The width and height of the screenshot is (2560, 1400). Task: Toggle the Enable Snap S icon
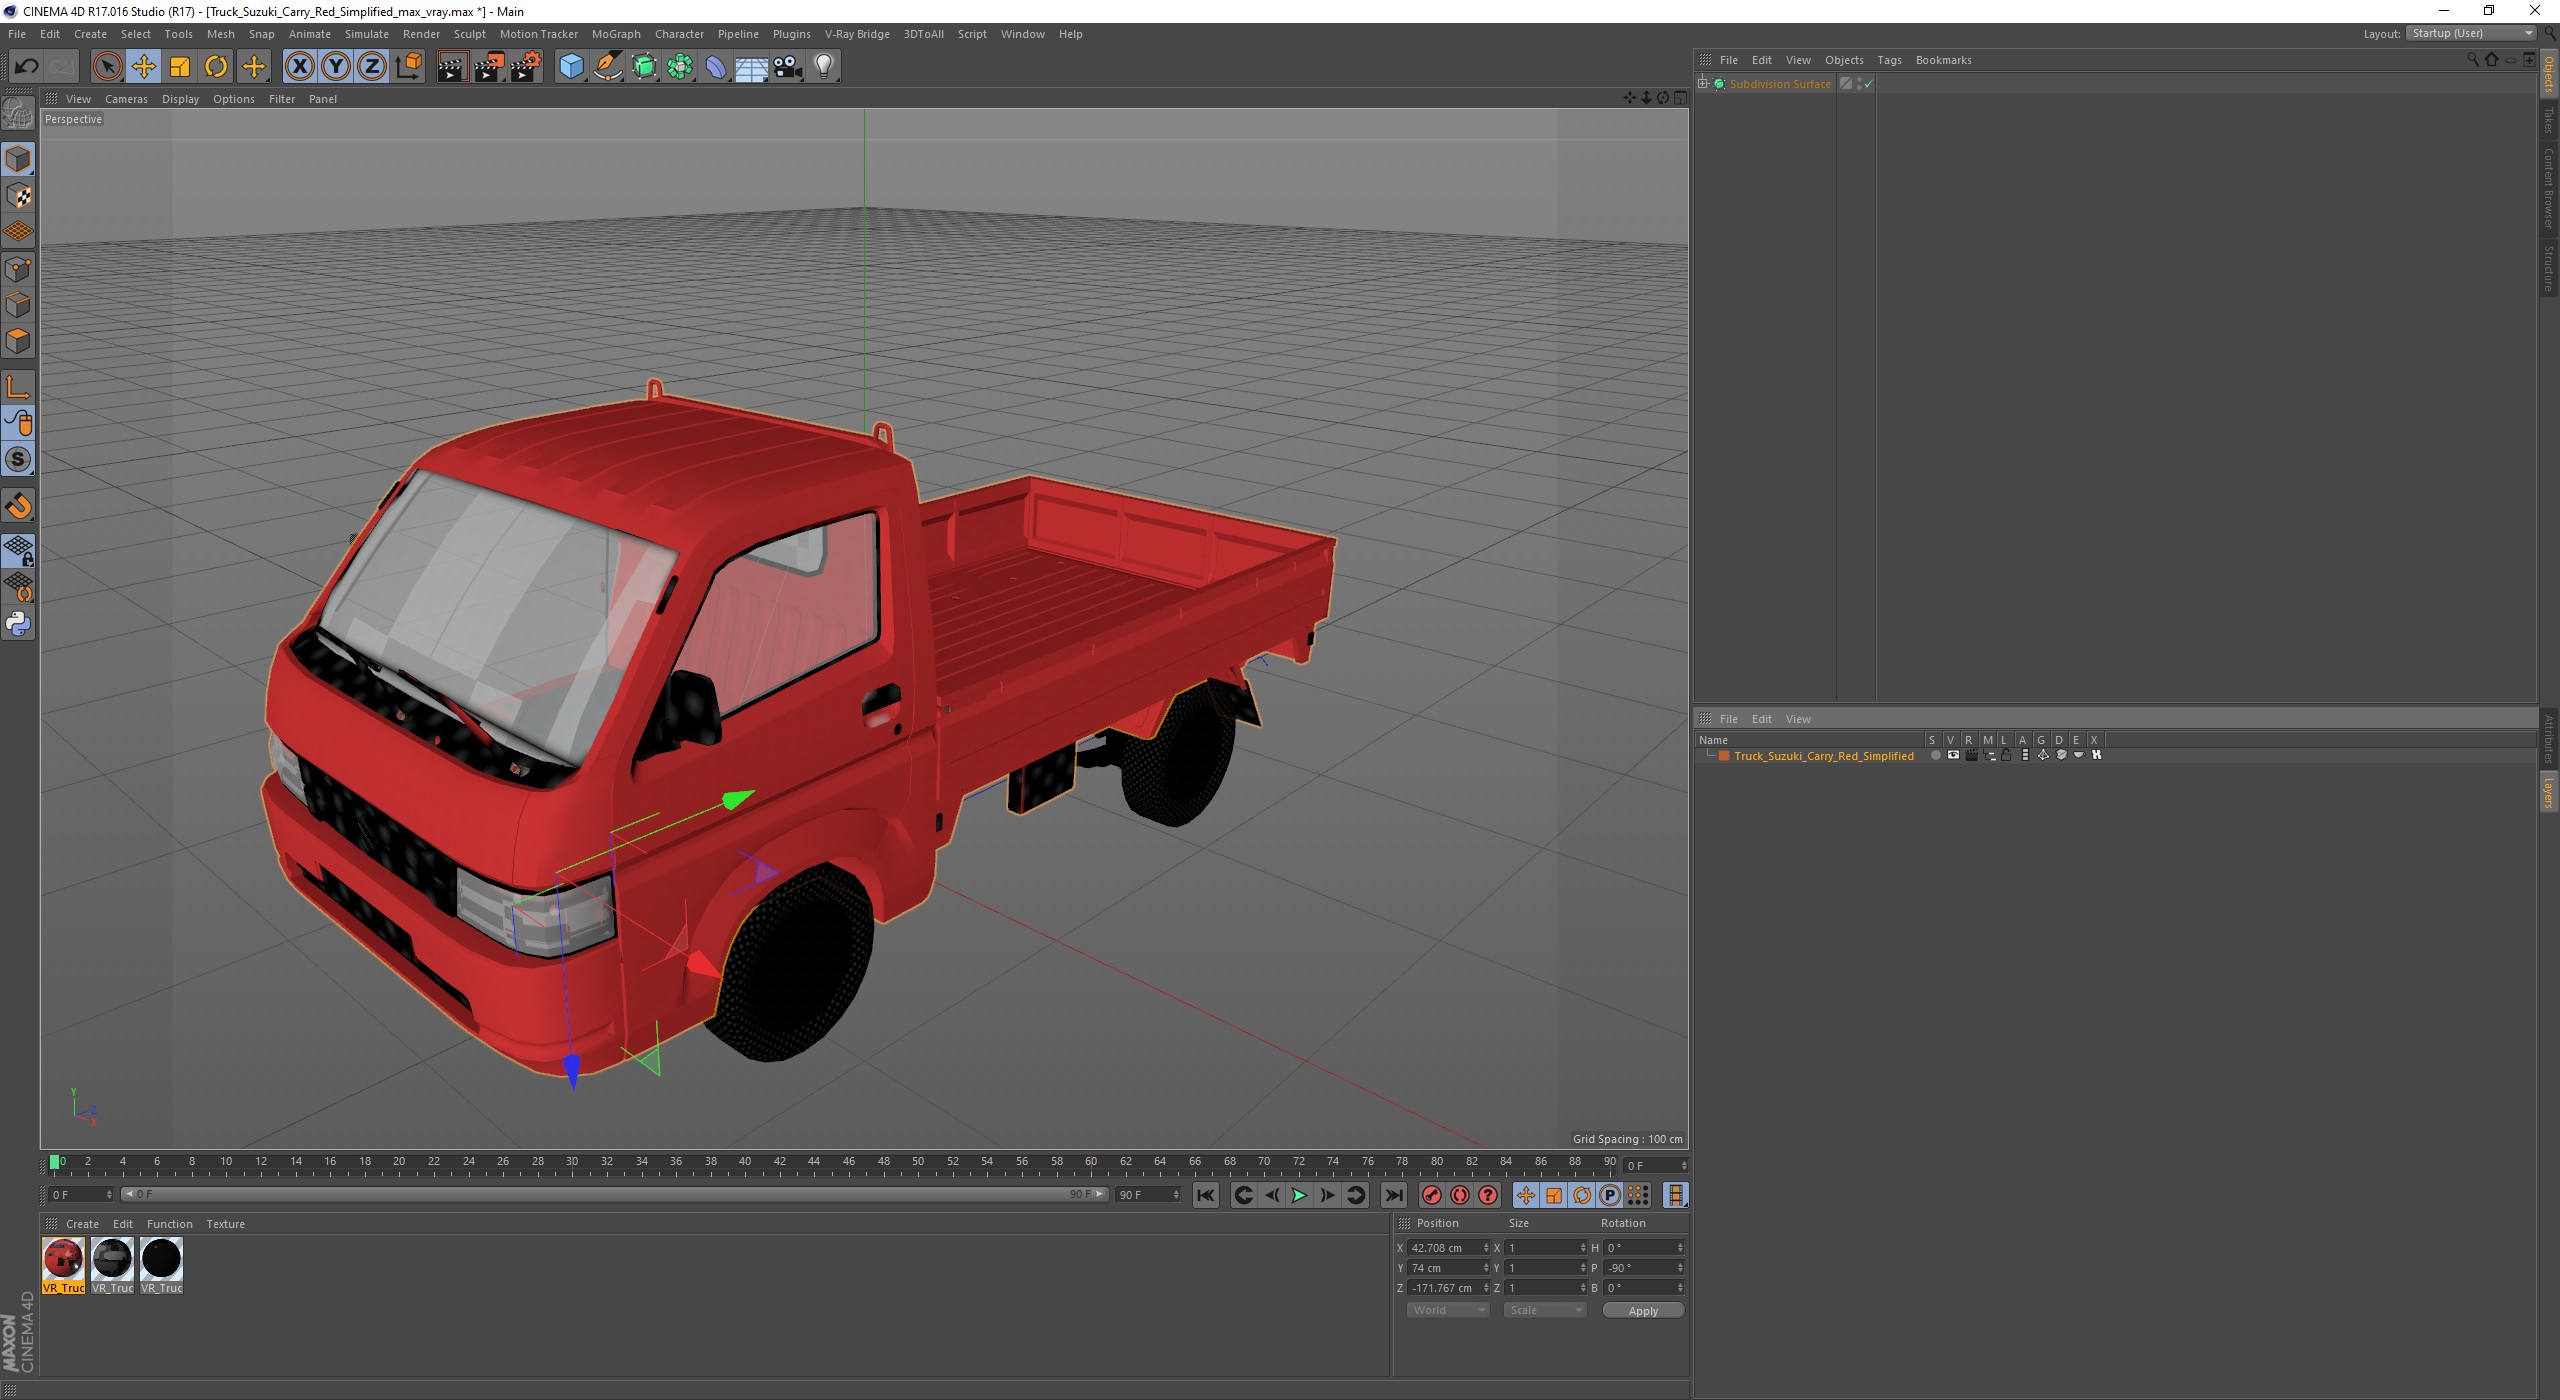pyautogui.click(x=18, y=459)
